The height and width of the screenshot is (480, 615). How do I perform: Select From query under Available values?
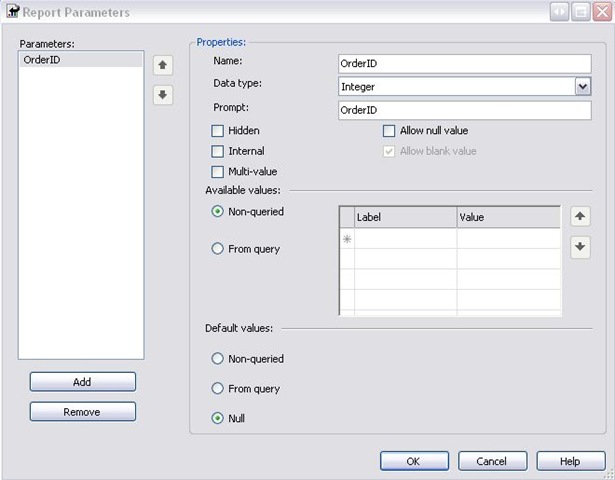(x=217, y=249)
